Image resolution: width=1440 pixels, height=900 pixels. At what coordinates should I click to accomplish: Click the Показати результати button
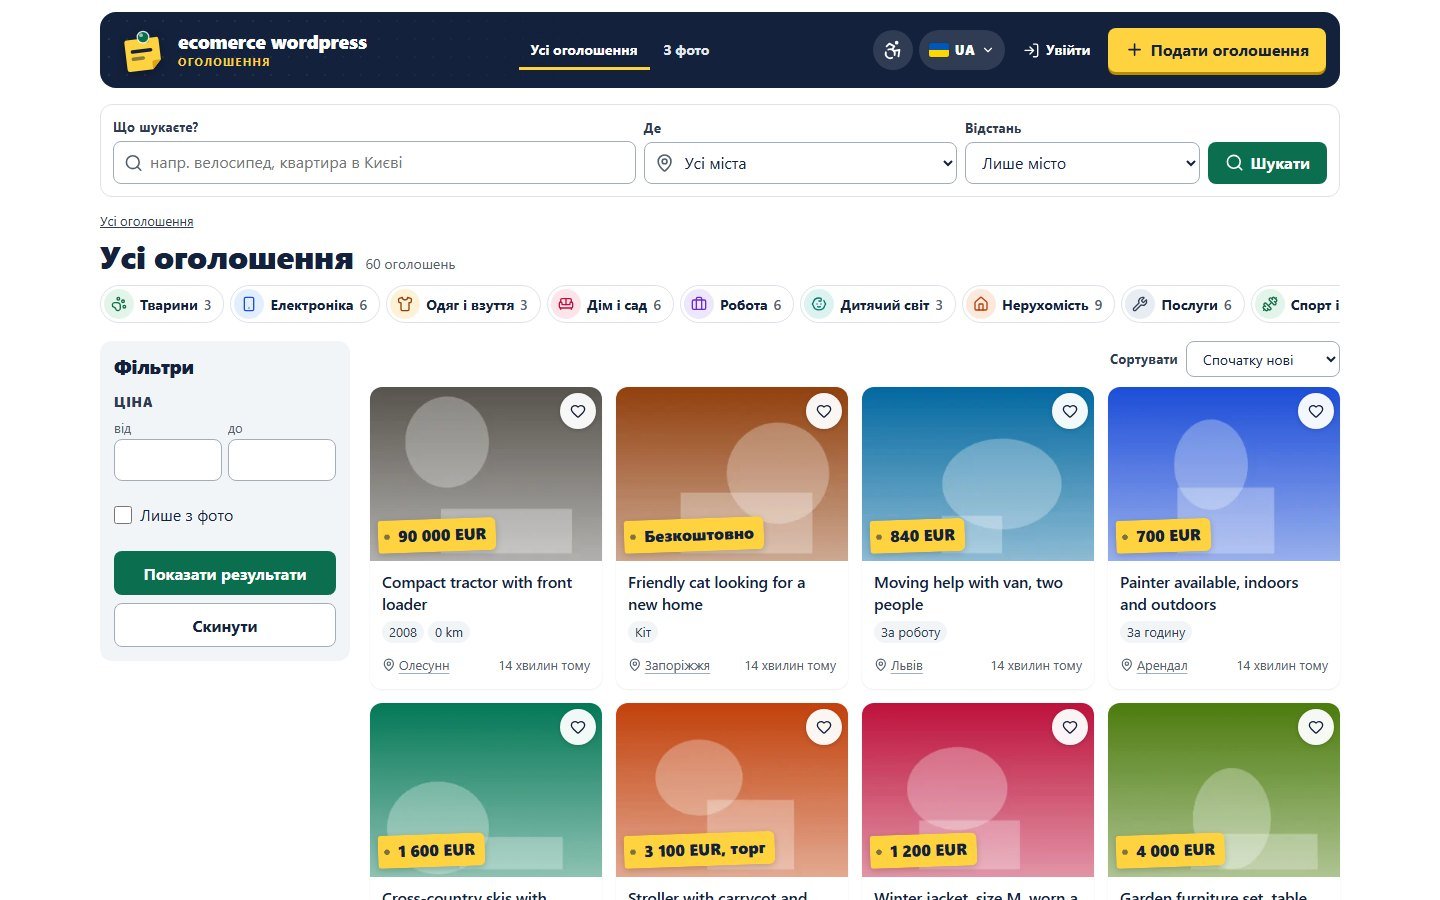coord(225,574)
